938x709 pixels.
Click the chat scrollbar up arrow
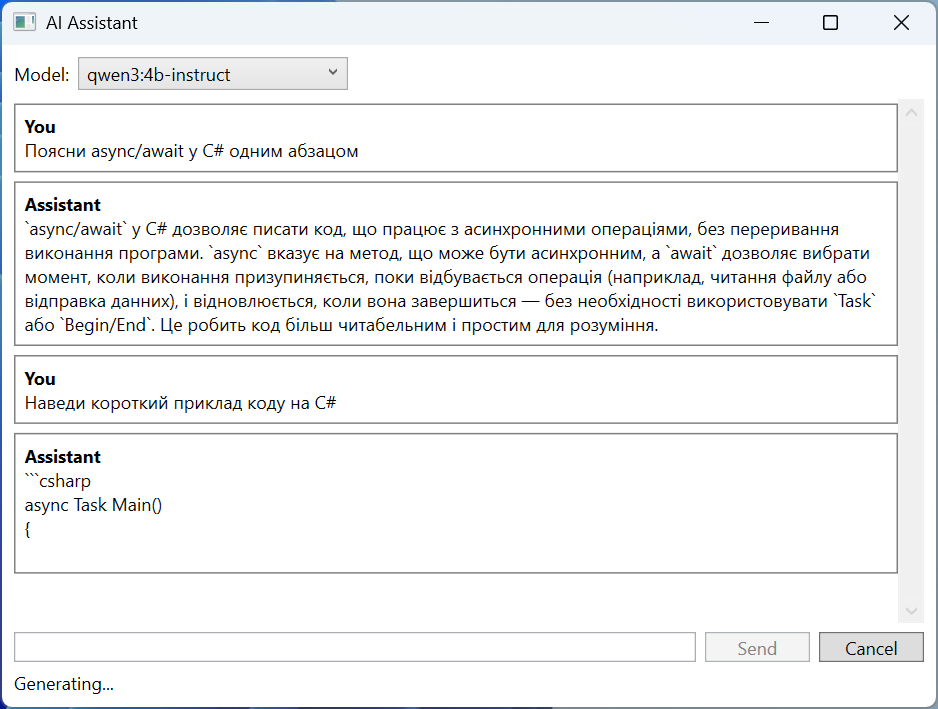pos(911,112)
